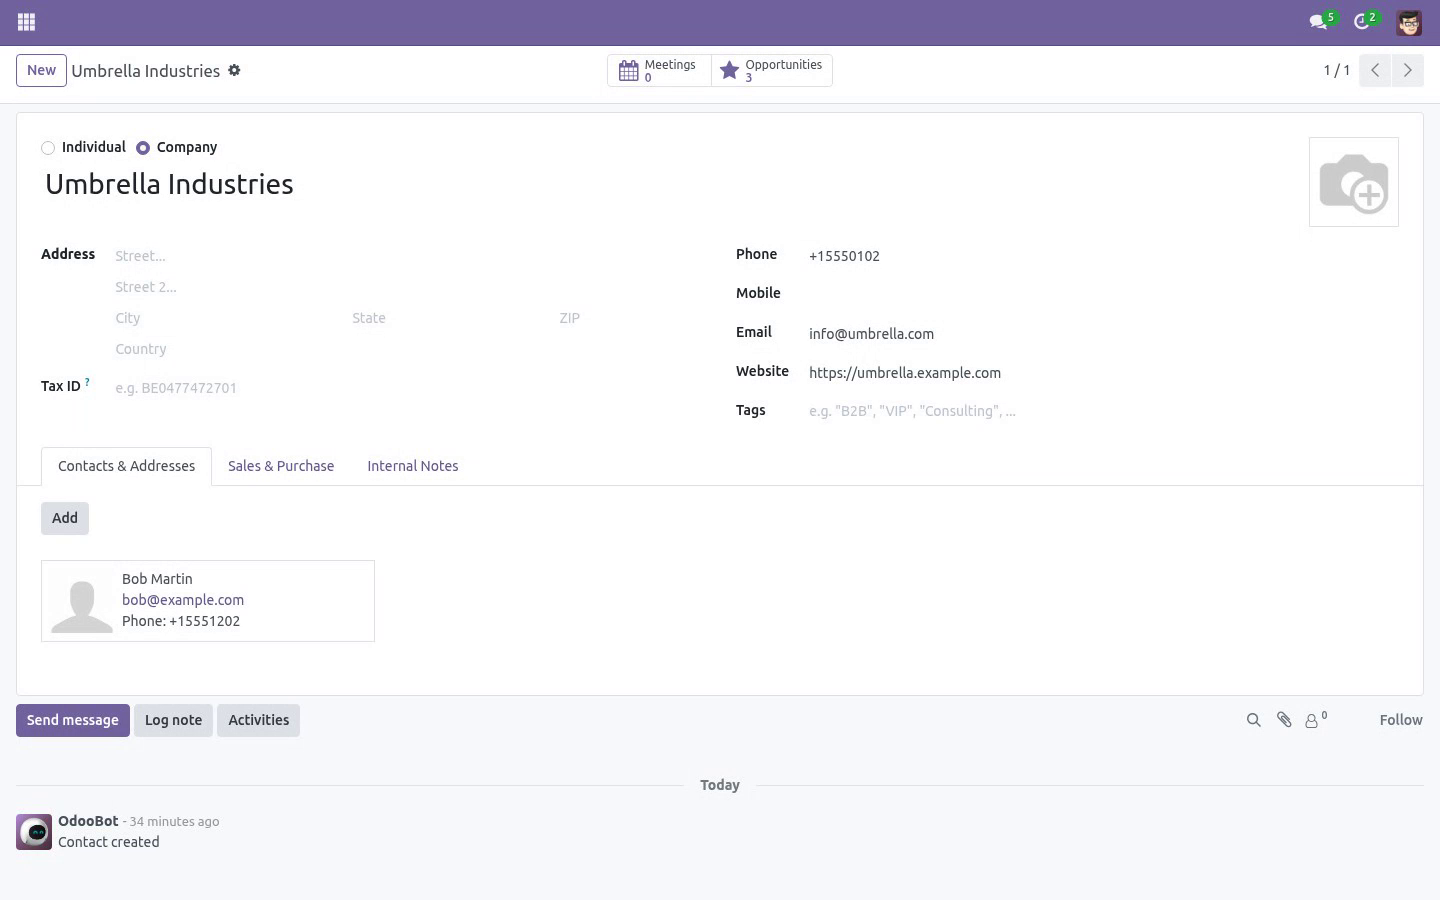Viewport: 1440px width, 900px height.
Task: Search messages with the chatter magnifier icon
Action: point(1253,720)
